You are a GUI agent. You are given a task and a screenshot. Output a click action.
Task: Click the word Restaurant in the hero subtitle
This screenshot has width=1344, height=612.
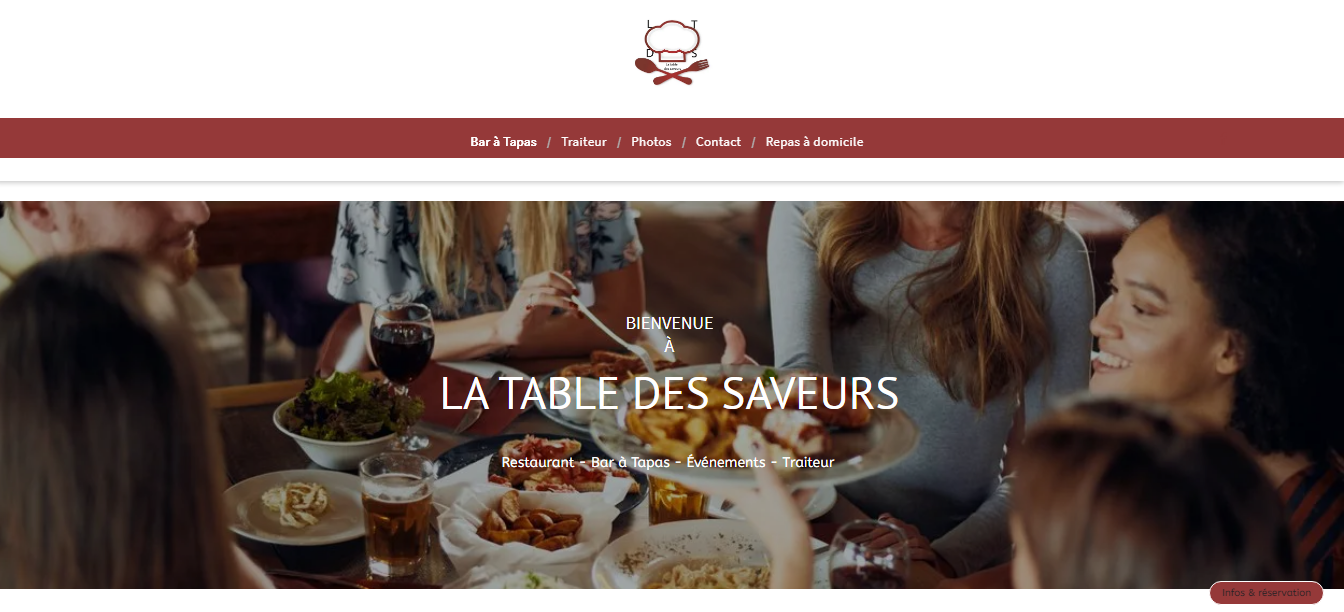pyautogui.click(x=538, y=462)
